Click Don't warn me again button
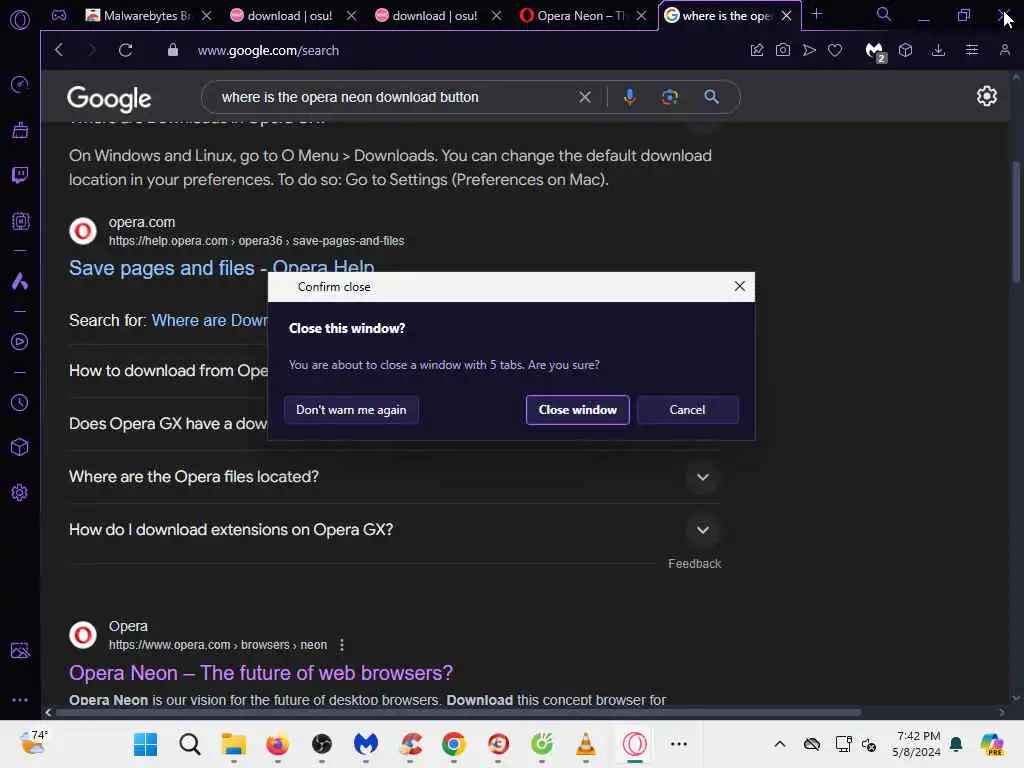Screen dimensions: 1024x768 click(x=351, y=409)
